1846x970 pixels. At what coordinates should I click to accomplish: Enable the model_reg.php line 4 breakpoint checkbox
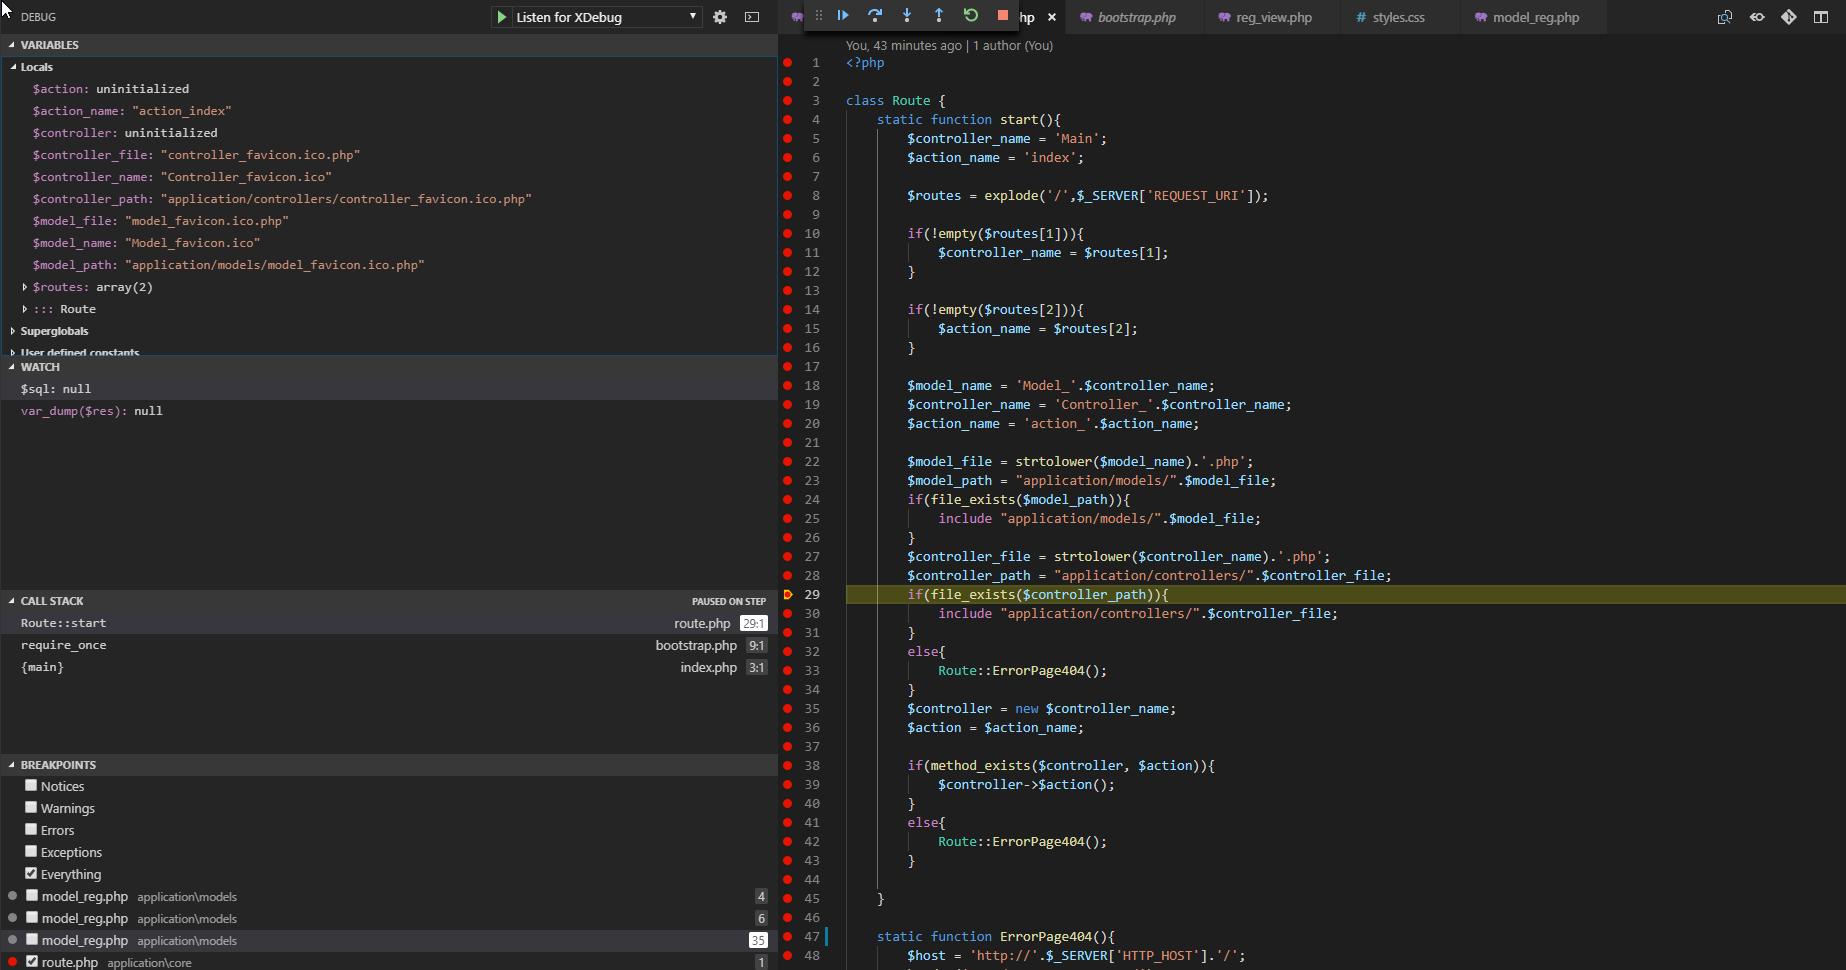[x=32, y=895]
